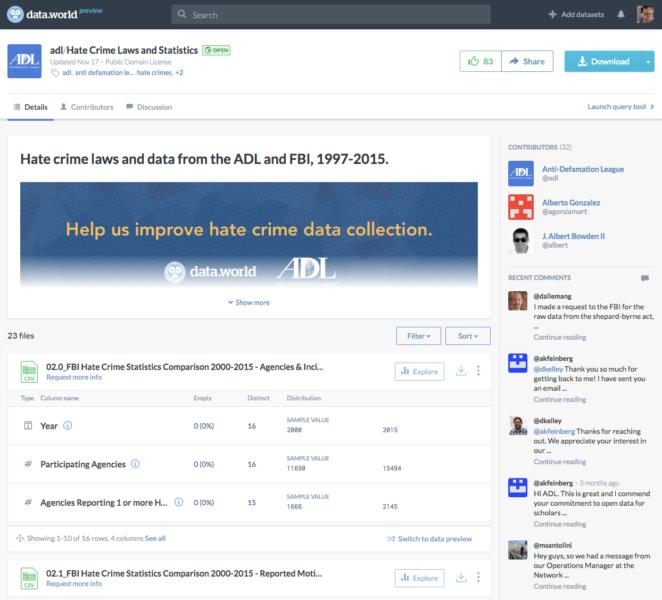This screenshot has height=600, width=662.
Task: Click Request more info under 02.1_FBI file
Action: click(x=74, y=584)
